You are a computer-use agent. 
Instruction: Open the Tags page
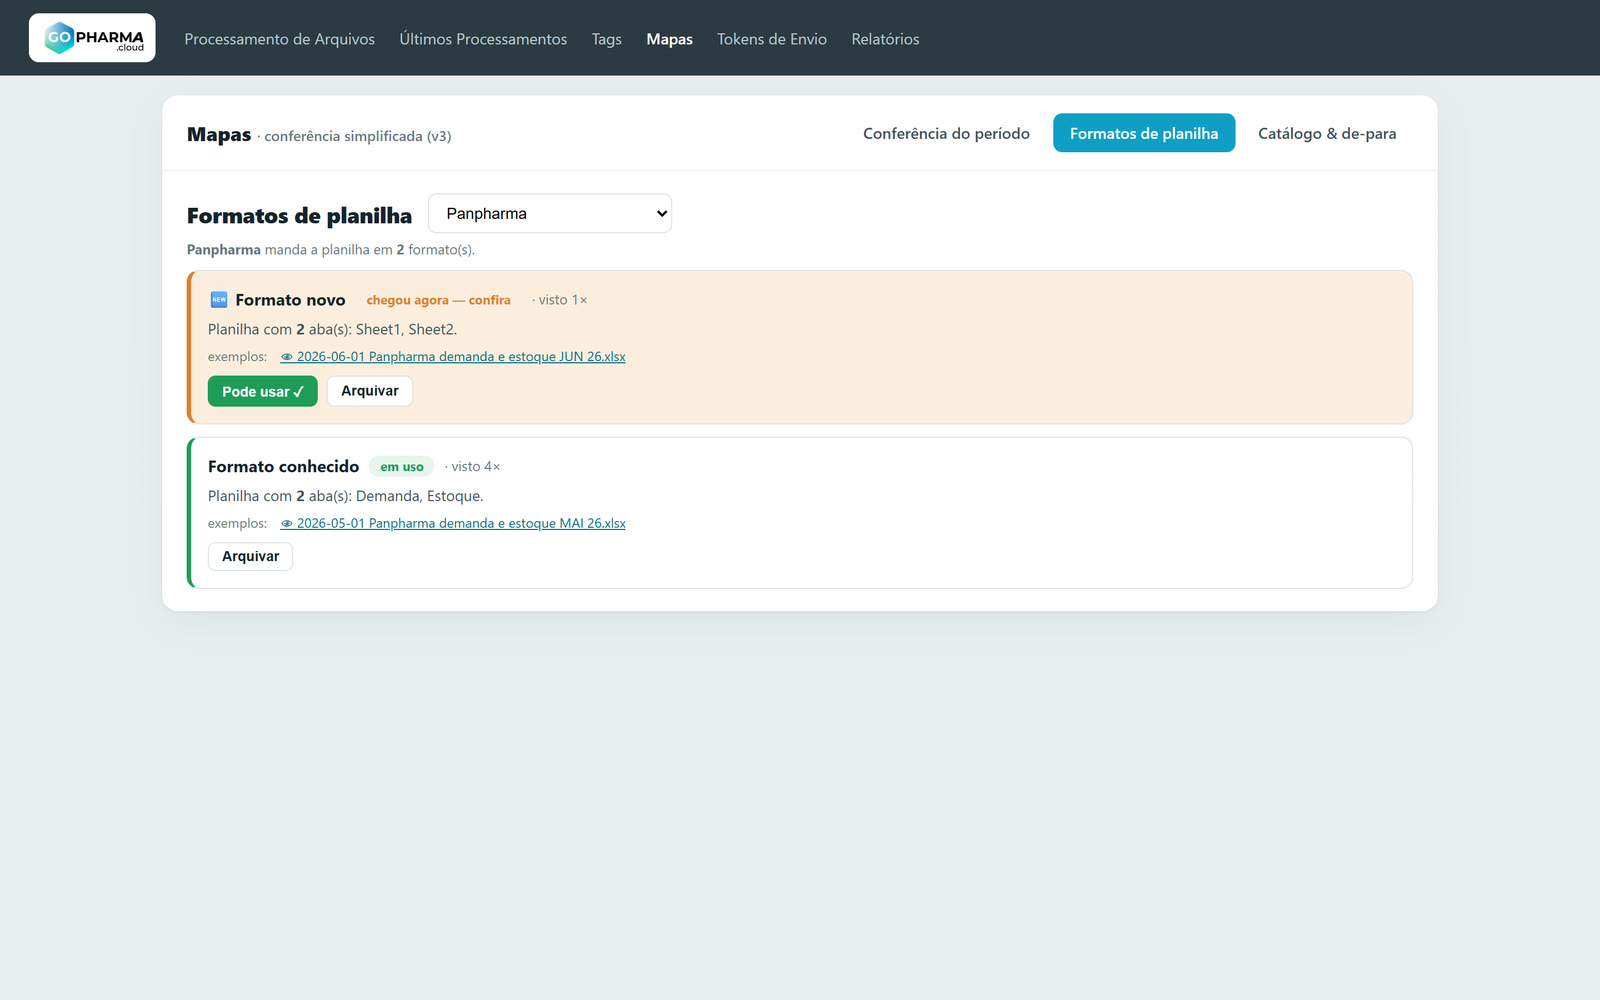coord(606,39)
